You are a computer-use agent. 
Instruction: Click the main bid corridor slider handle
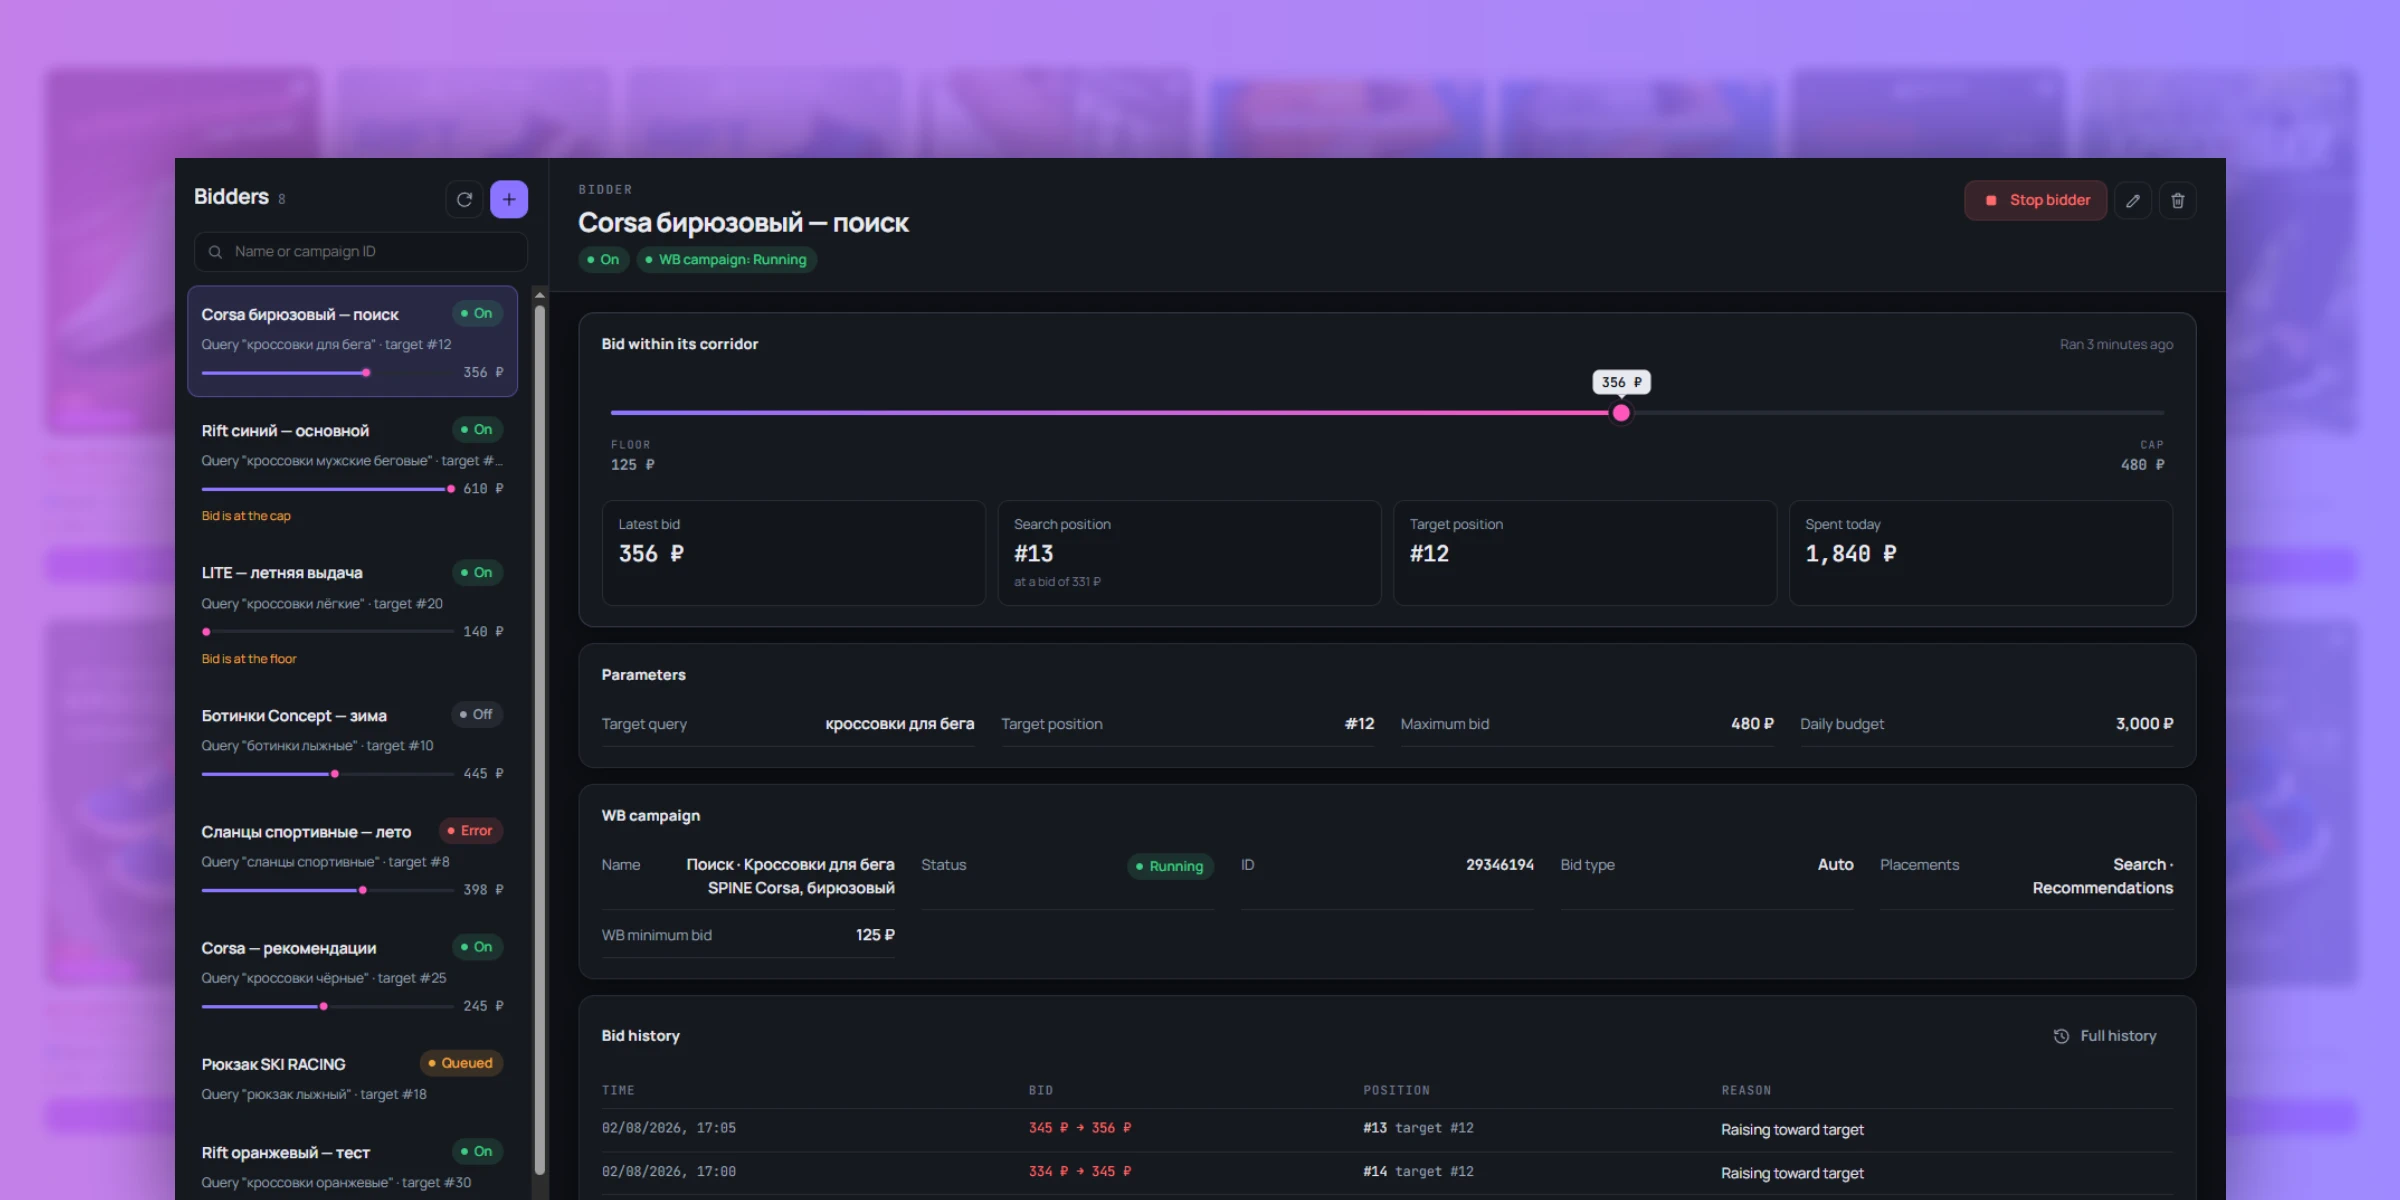tap(1621, 413)
